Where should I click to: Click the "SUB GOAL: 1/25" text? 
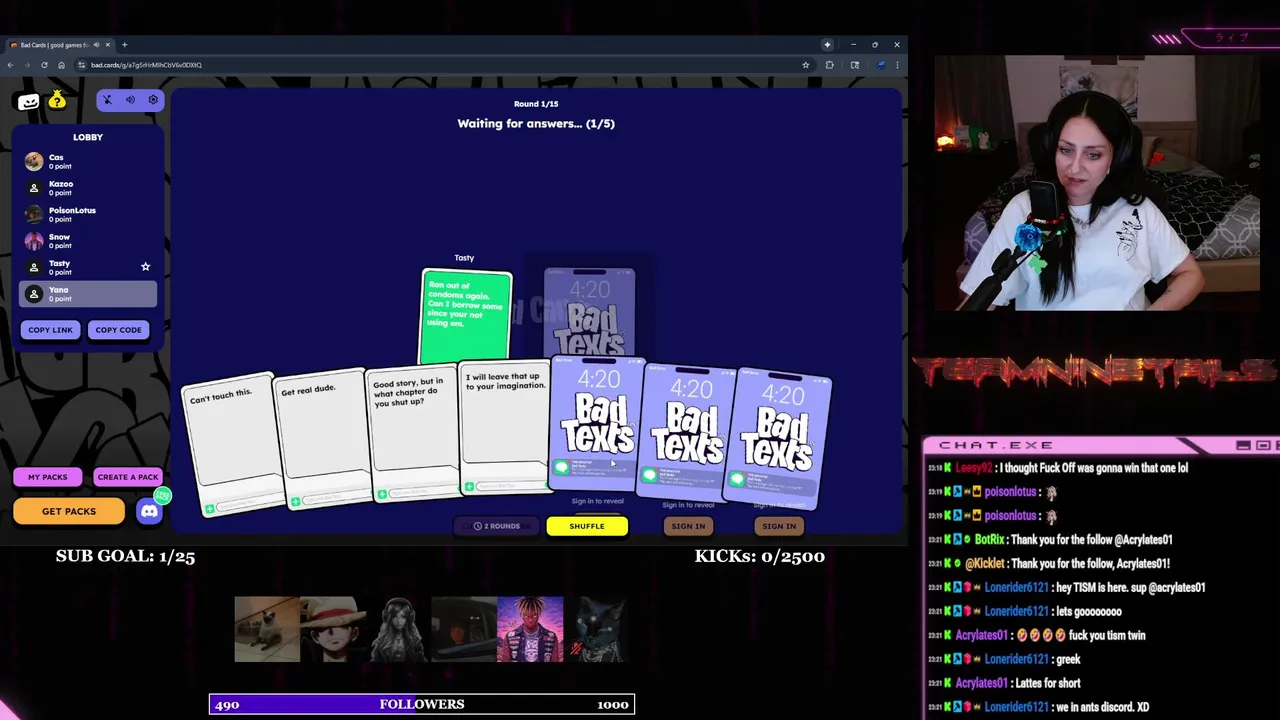point(125,557)
